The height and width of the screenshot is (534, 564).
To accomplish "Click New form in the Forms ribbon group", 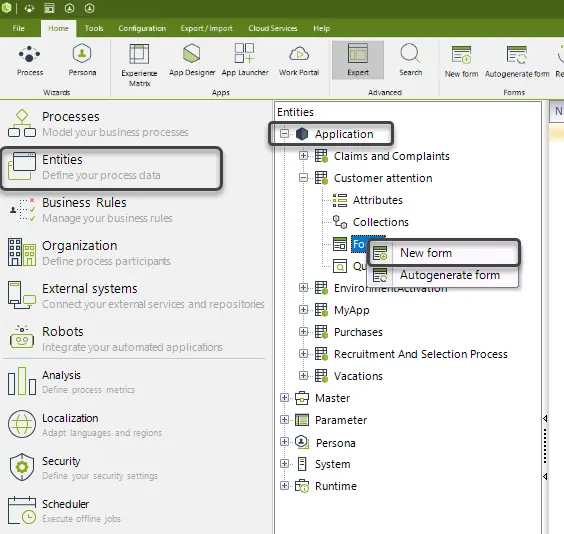I will point(461,61).
